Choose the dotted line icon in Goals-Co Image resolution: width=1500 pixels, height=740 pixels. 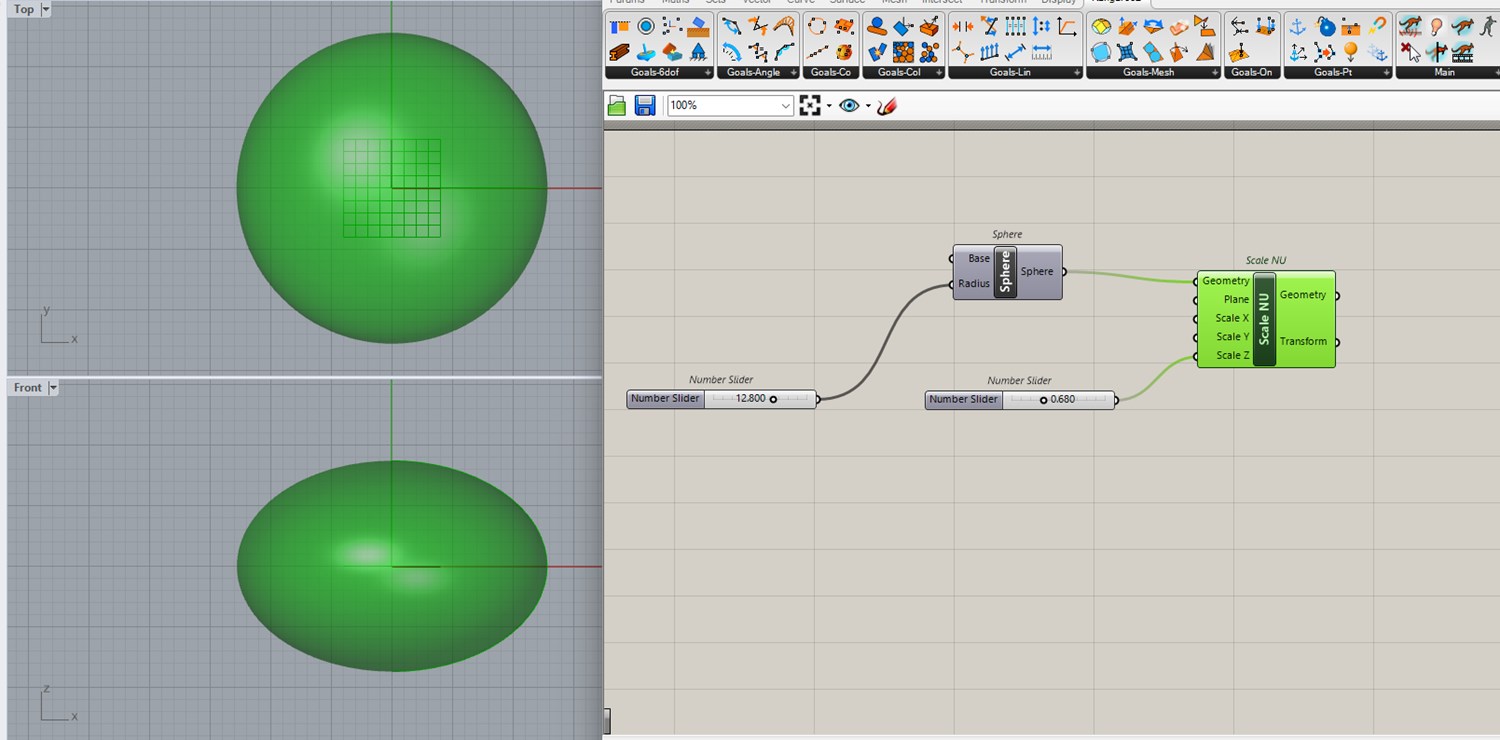(817, 52)
